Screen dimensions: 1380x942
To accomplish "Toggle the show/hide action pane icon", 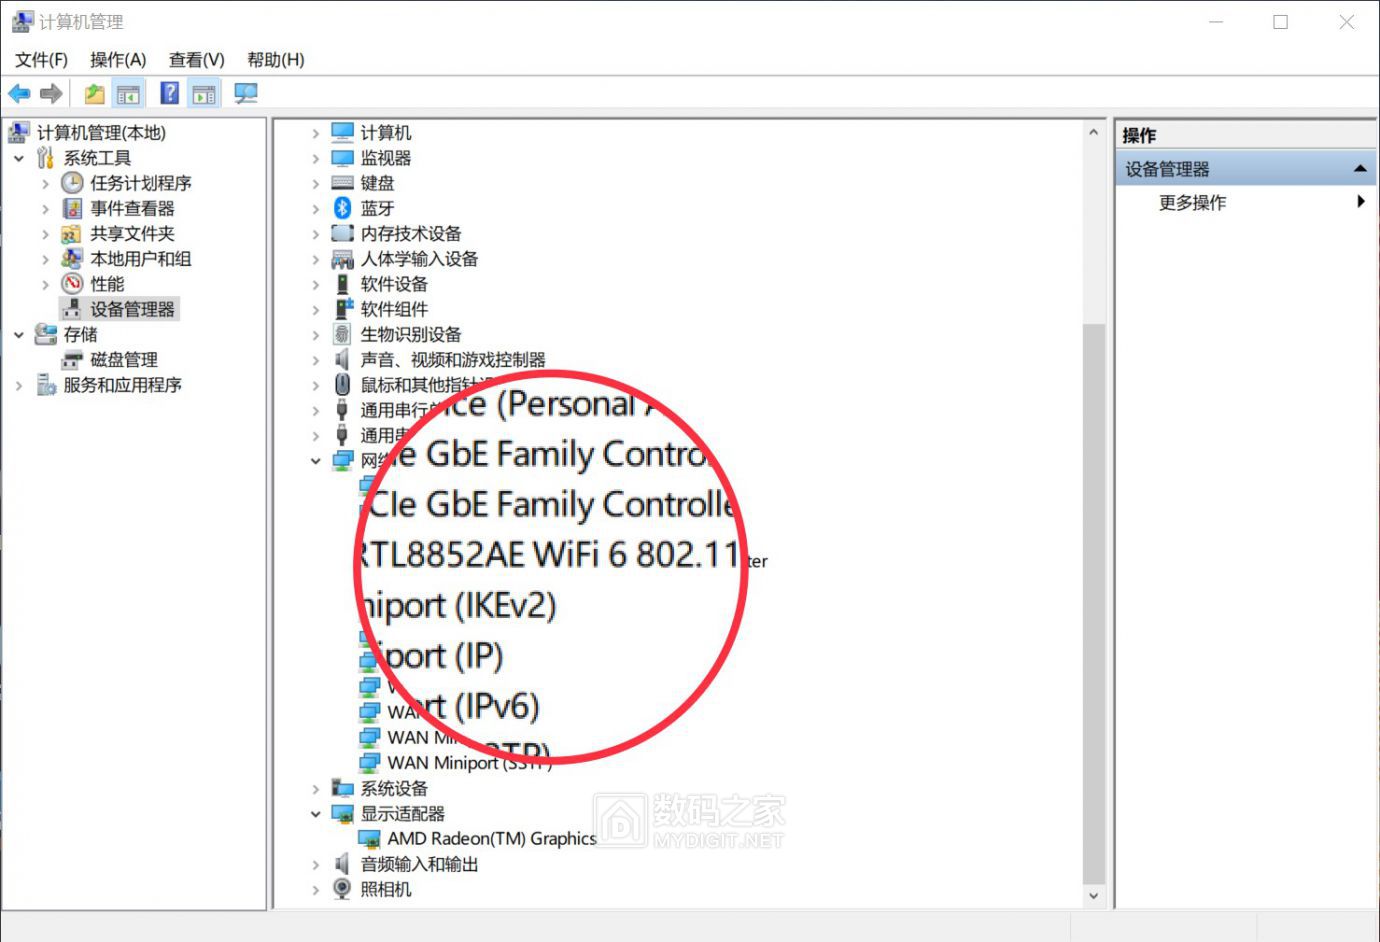I will [204, 94].
